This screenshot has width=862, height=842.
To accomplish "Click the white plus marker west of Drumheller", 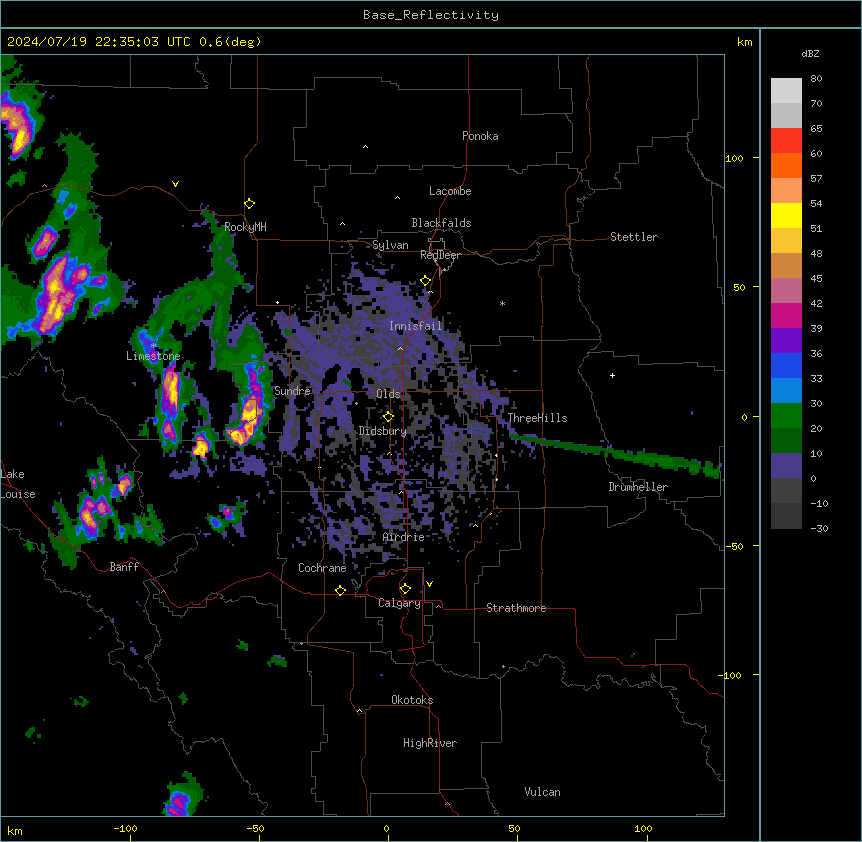I will 612,375.
